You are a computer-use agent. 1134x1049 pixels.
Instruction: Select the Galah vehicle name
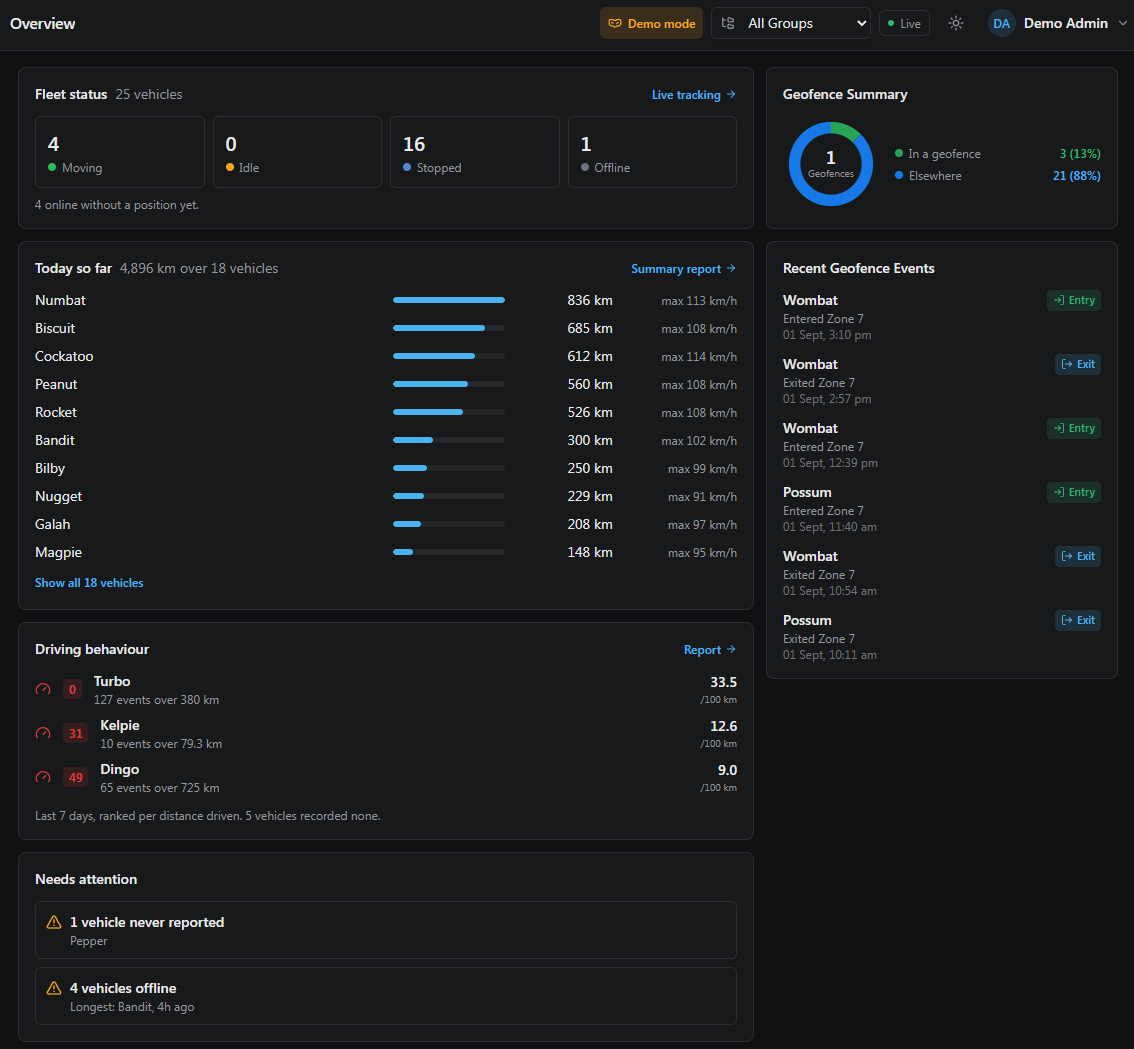(52, 524)
